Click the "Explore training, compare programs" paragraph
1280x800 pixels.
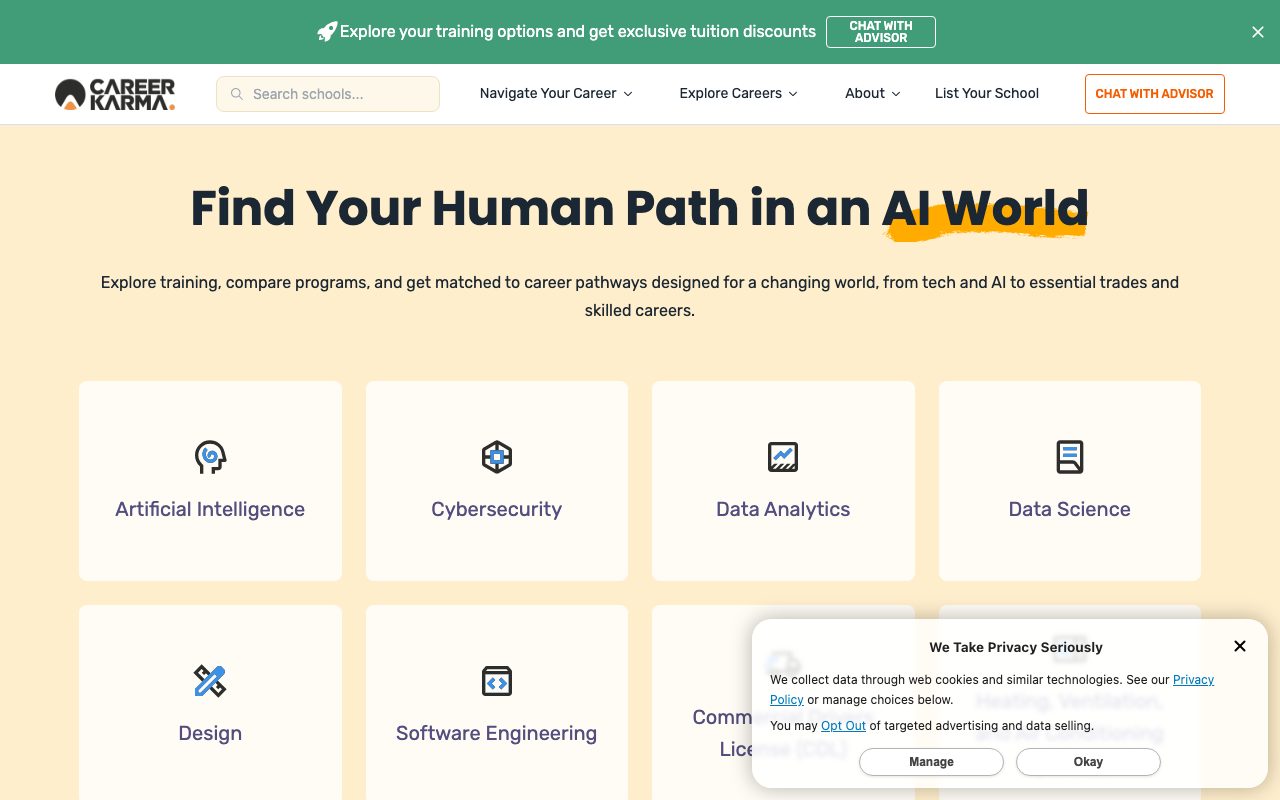click(640, 296)
